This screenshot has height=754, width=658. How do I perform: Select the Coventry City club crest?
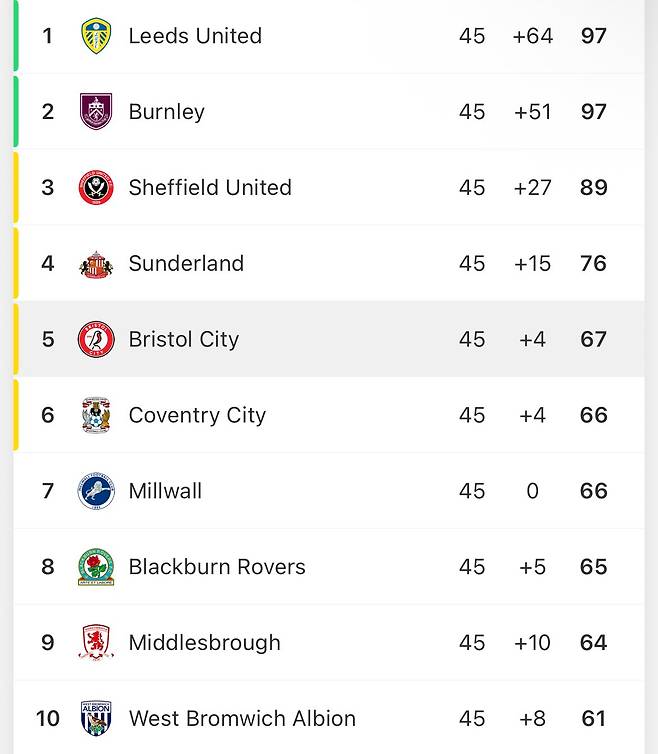pos(96,415)
